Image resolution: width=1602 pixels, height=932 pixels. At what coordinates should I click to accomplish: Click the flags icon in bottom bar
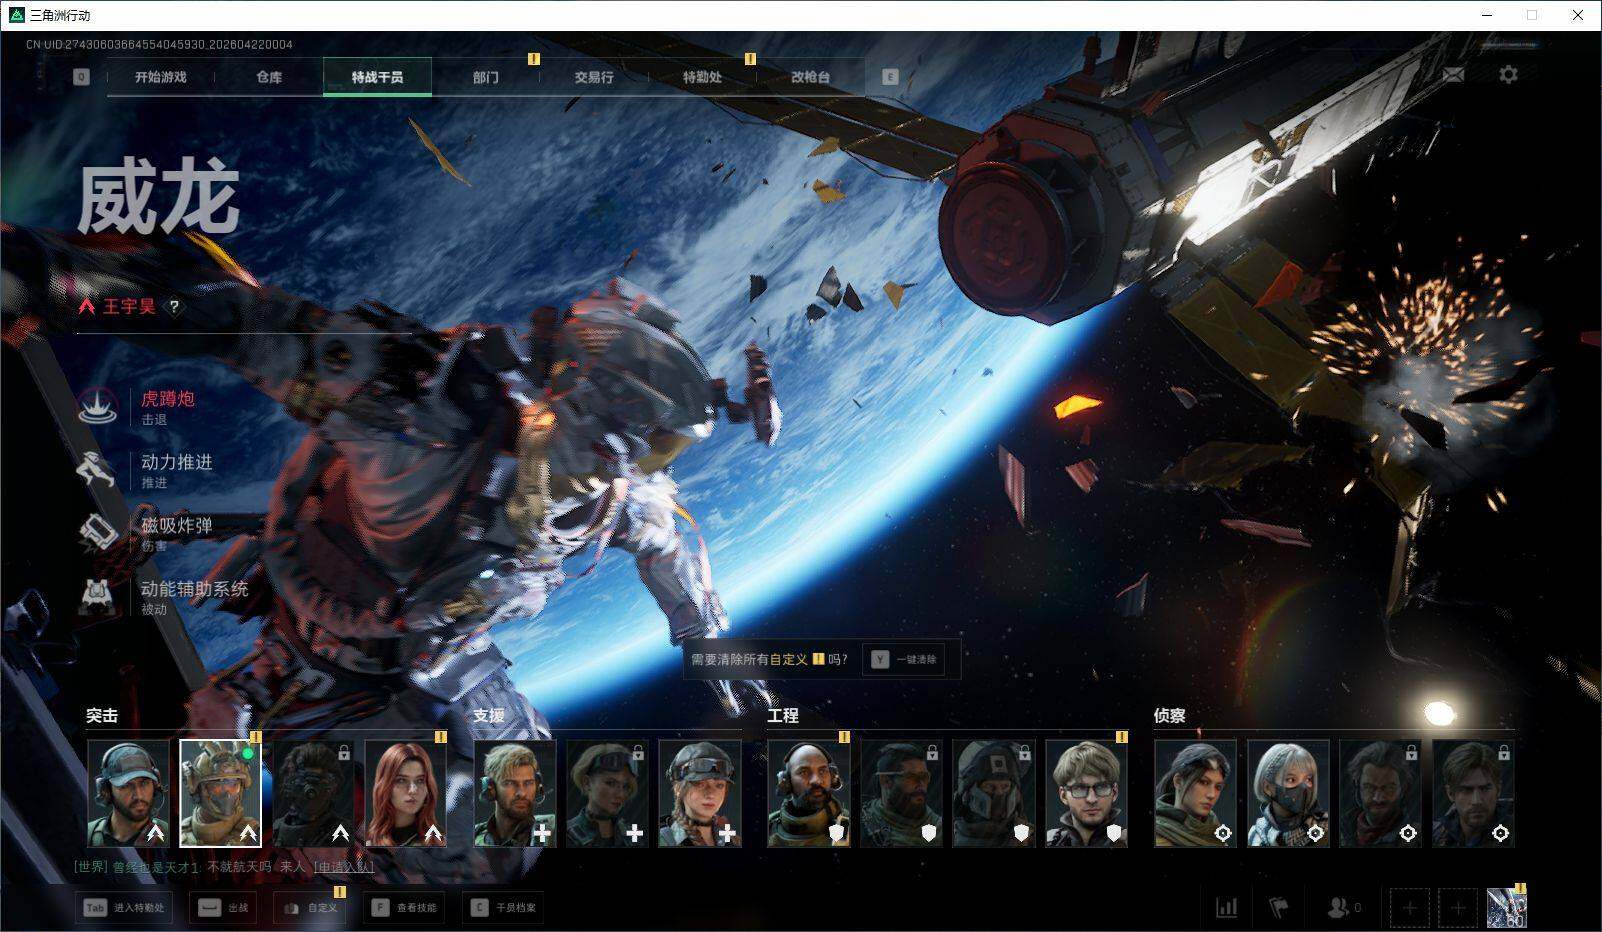[x=1278, y=908]
